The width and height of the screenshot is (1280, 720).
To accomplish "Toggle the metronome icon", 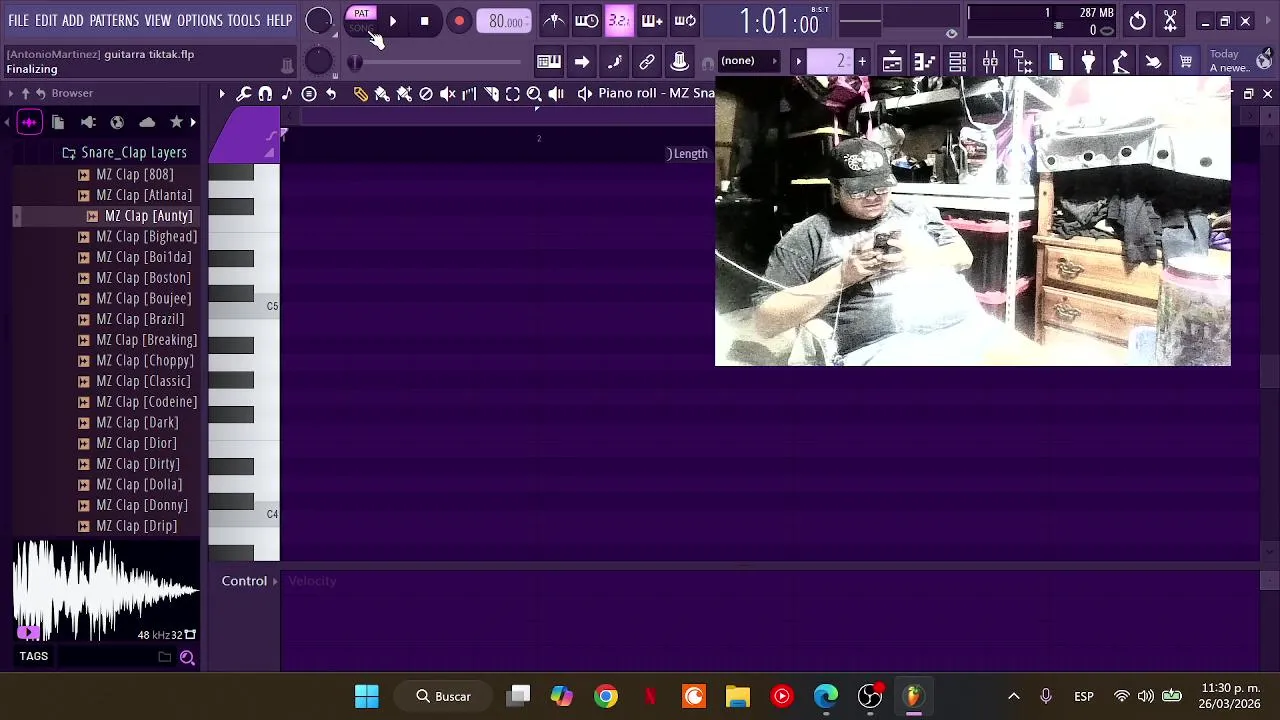I will 554,21.
